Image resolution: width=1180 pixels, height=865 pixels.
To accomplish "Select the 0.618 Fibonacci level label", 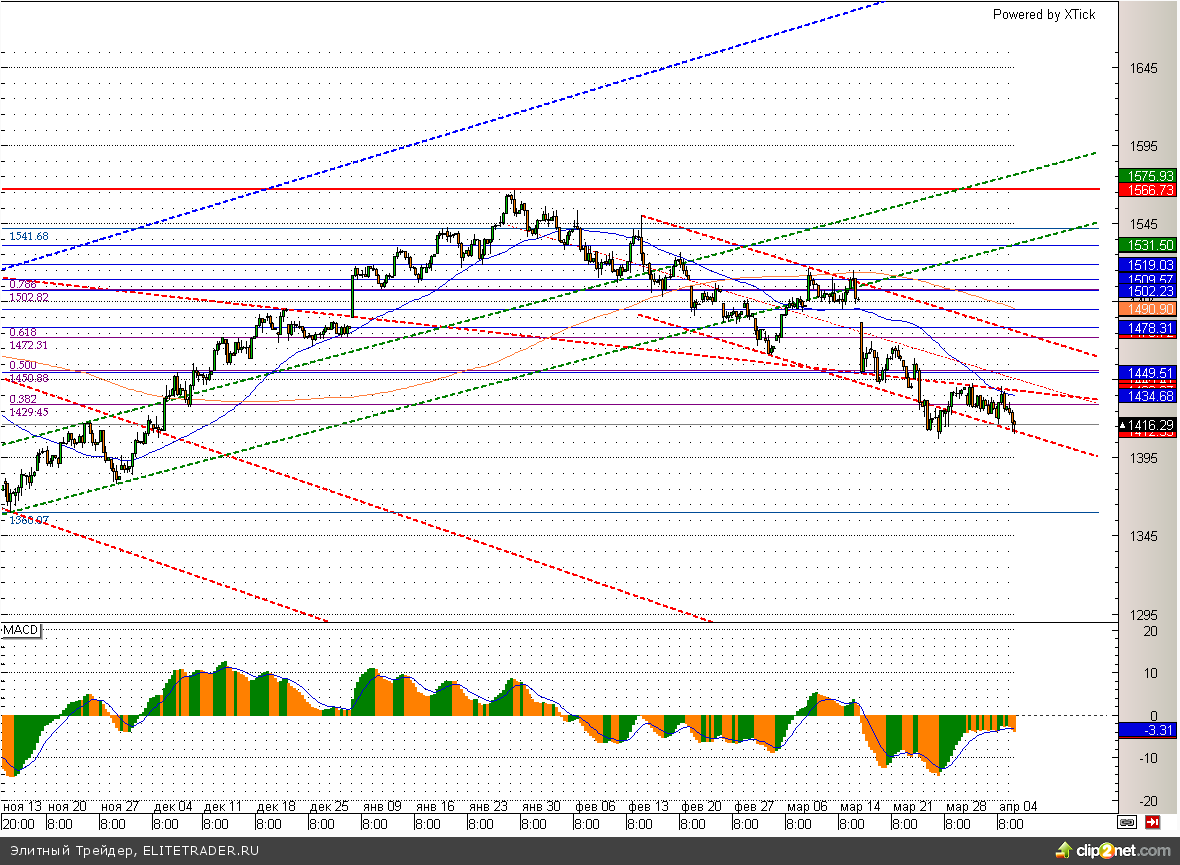I will click(x=23, y=332).
